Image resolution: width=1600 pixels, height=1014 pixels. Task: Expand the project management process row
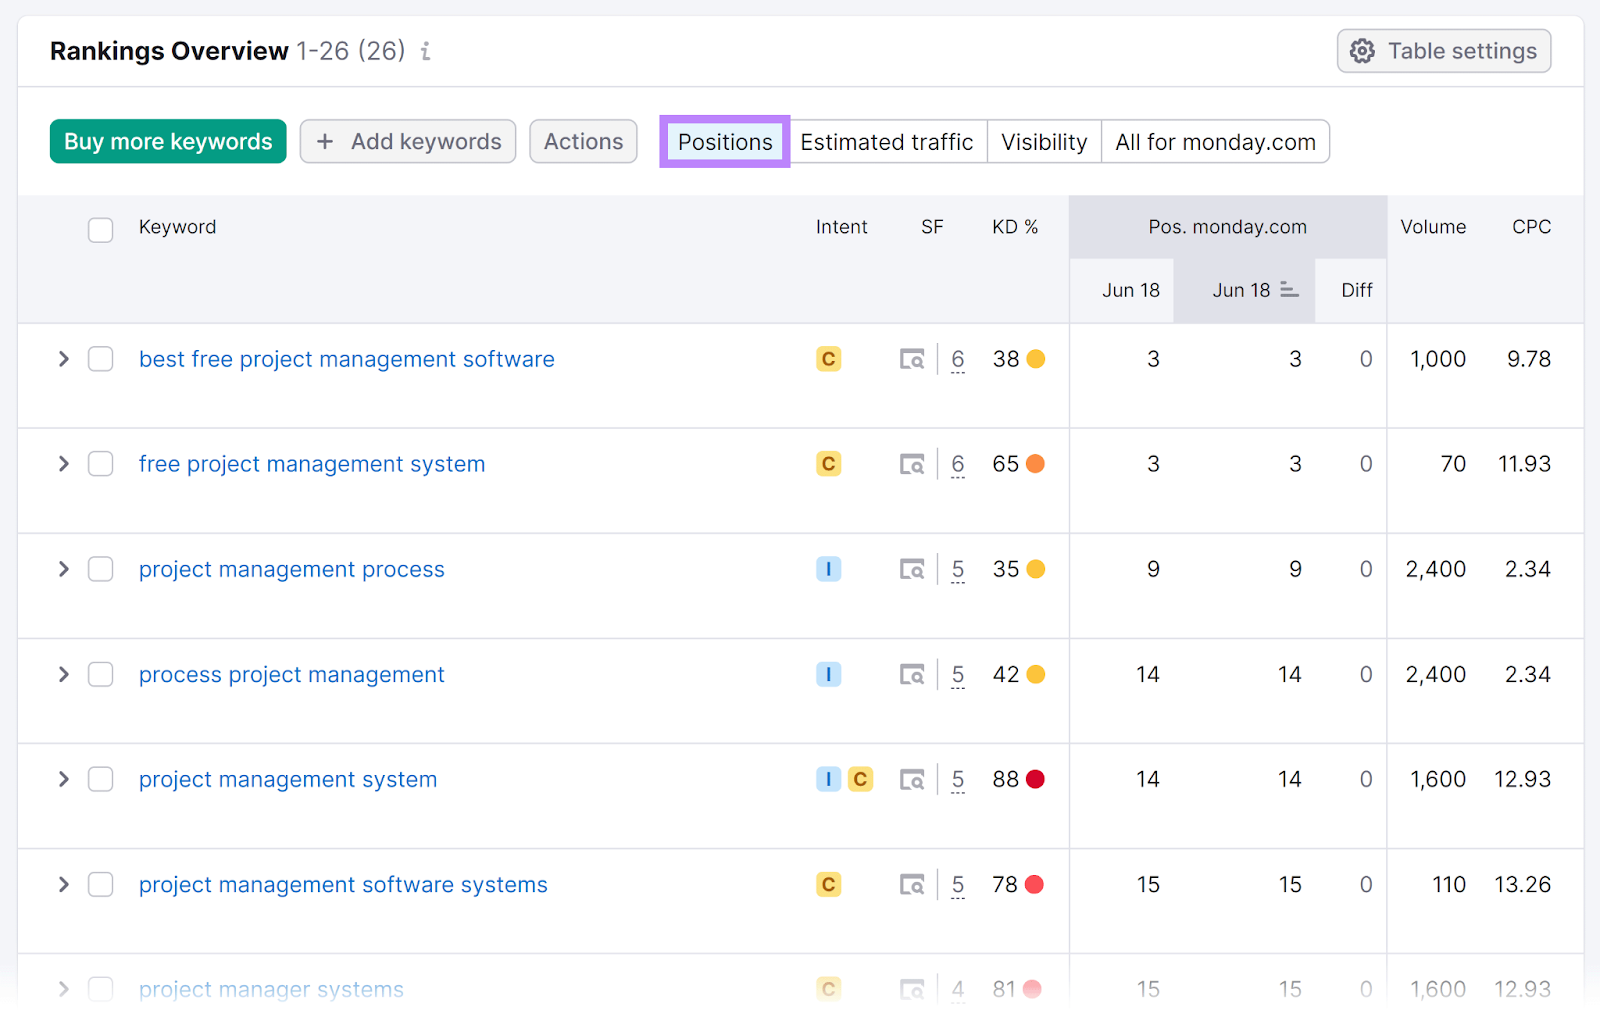point(63,569)
